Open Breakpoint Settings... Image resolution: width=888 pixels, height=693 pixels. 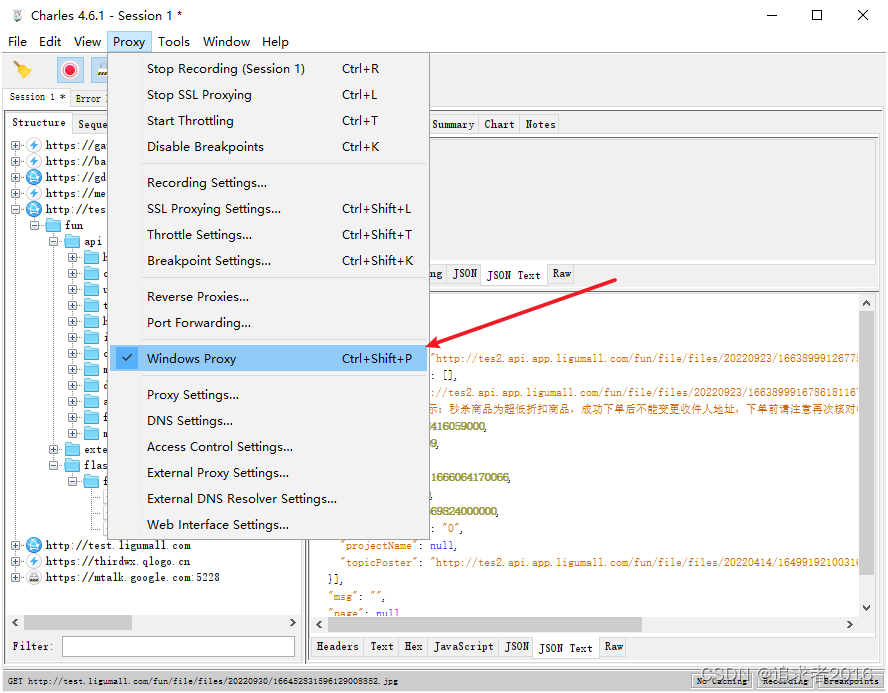[x=268, y=261]
